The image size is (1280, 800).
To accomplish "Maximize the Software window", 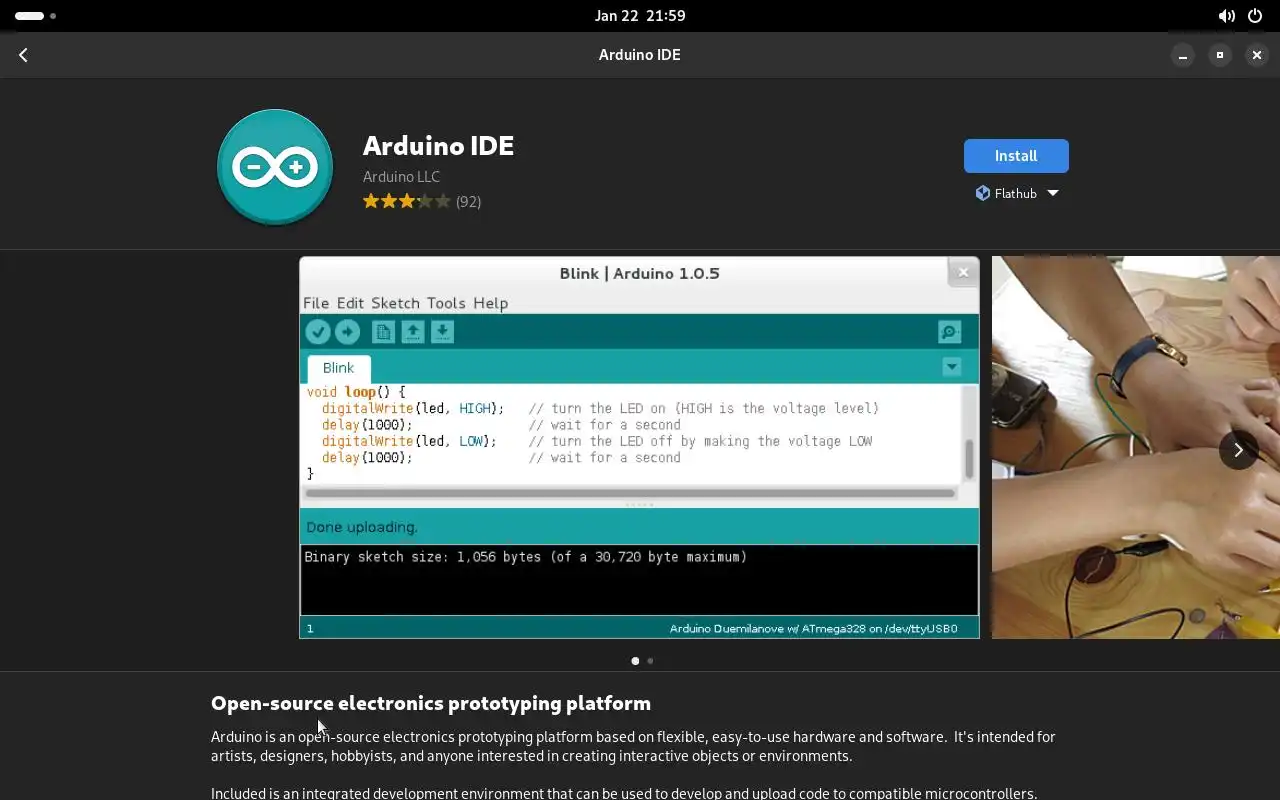I will point(1220,55).
